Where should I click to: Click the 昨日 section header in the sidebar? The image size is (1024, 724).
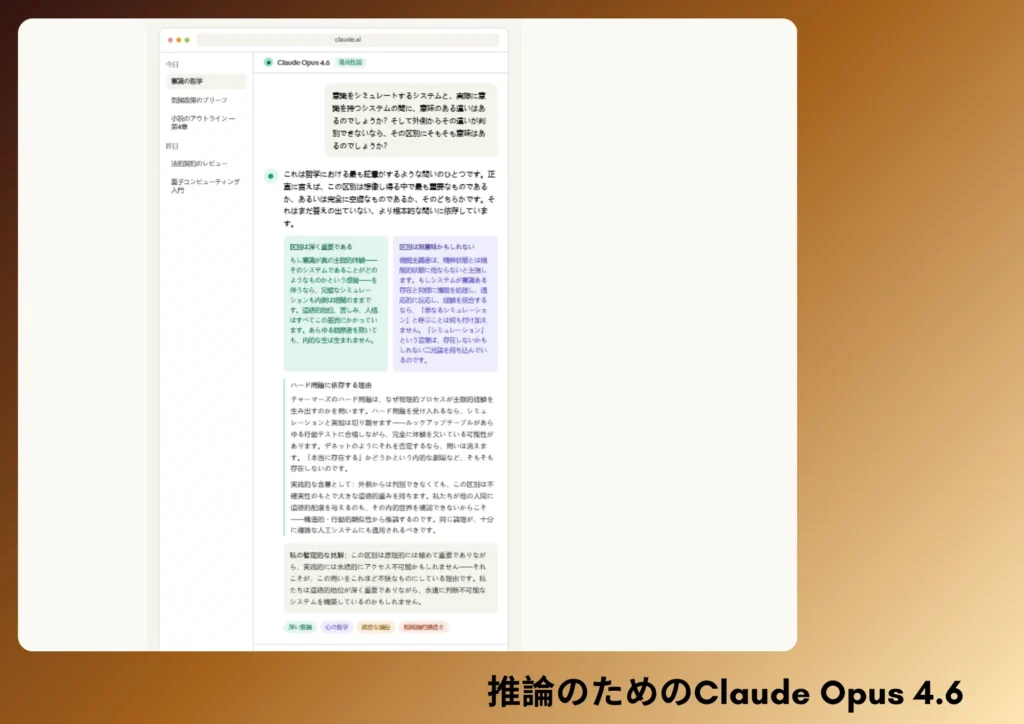pyautogui.click(x=172, y=146)
